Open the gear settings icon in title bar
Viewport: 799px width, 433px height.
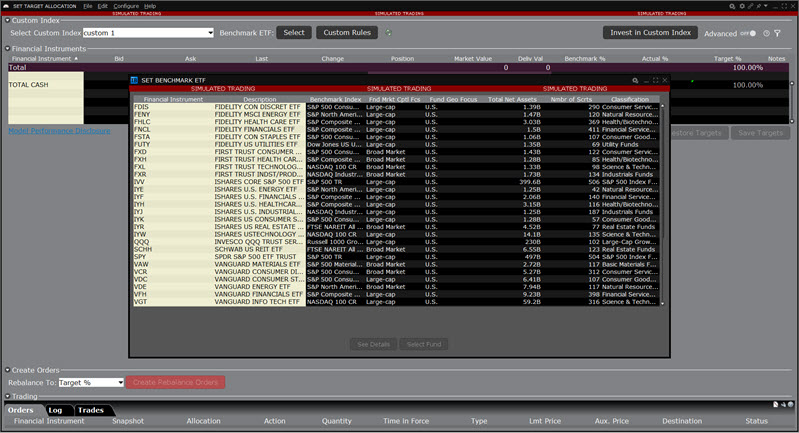coord(742,6)
